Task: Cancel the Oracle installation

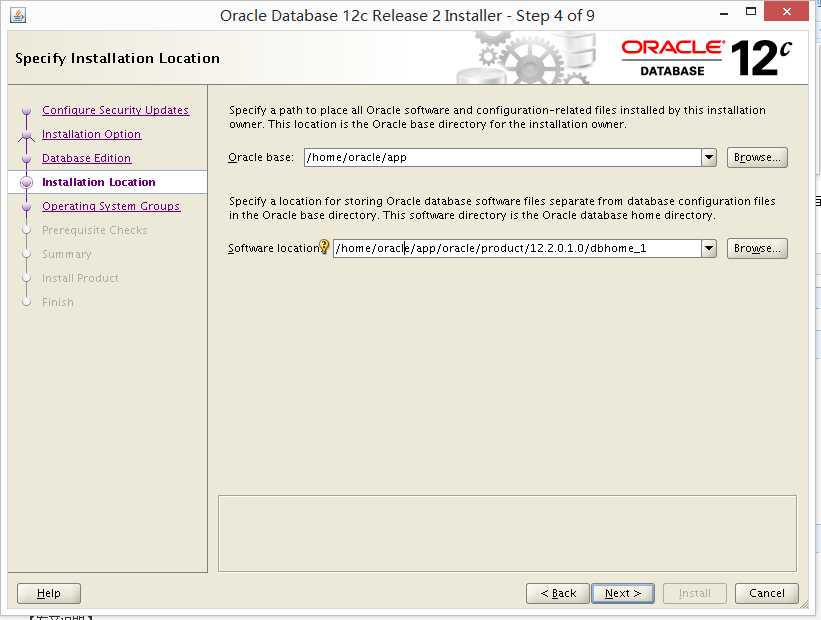Action: coord(767,593)
